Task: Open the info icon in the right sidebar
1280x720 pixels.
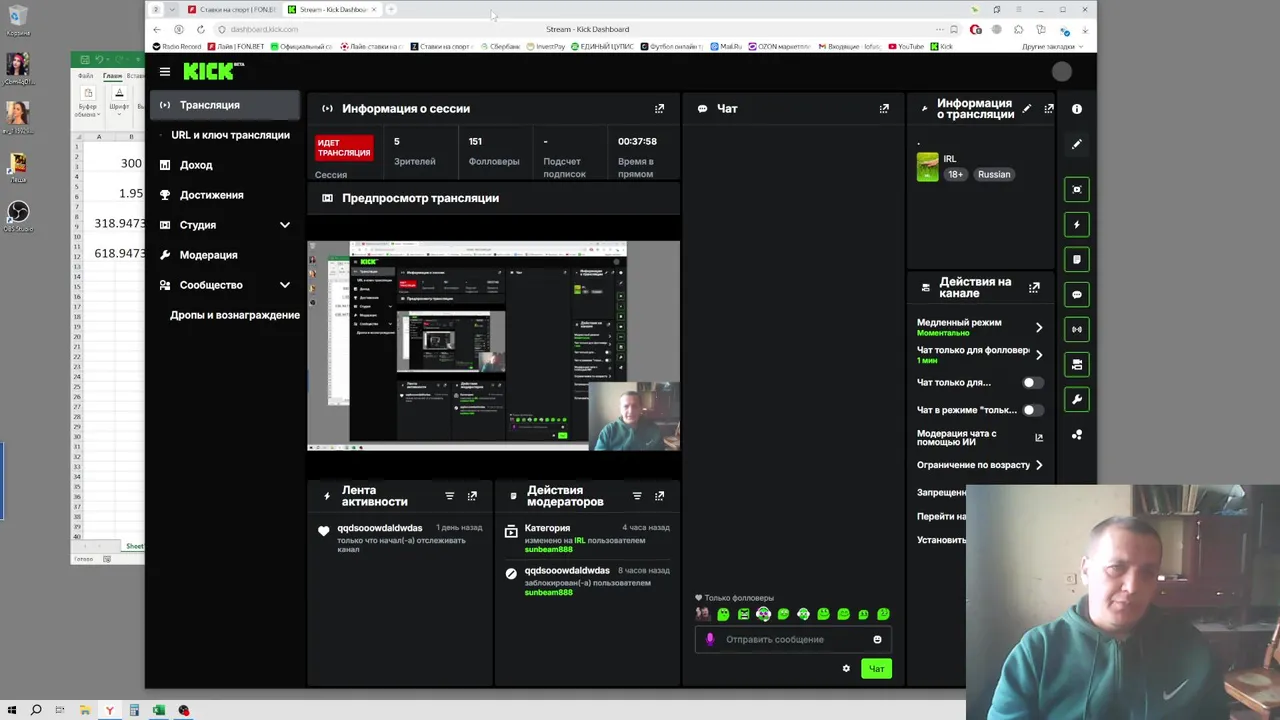Action: (1077, 109)
